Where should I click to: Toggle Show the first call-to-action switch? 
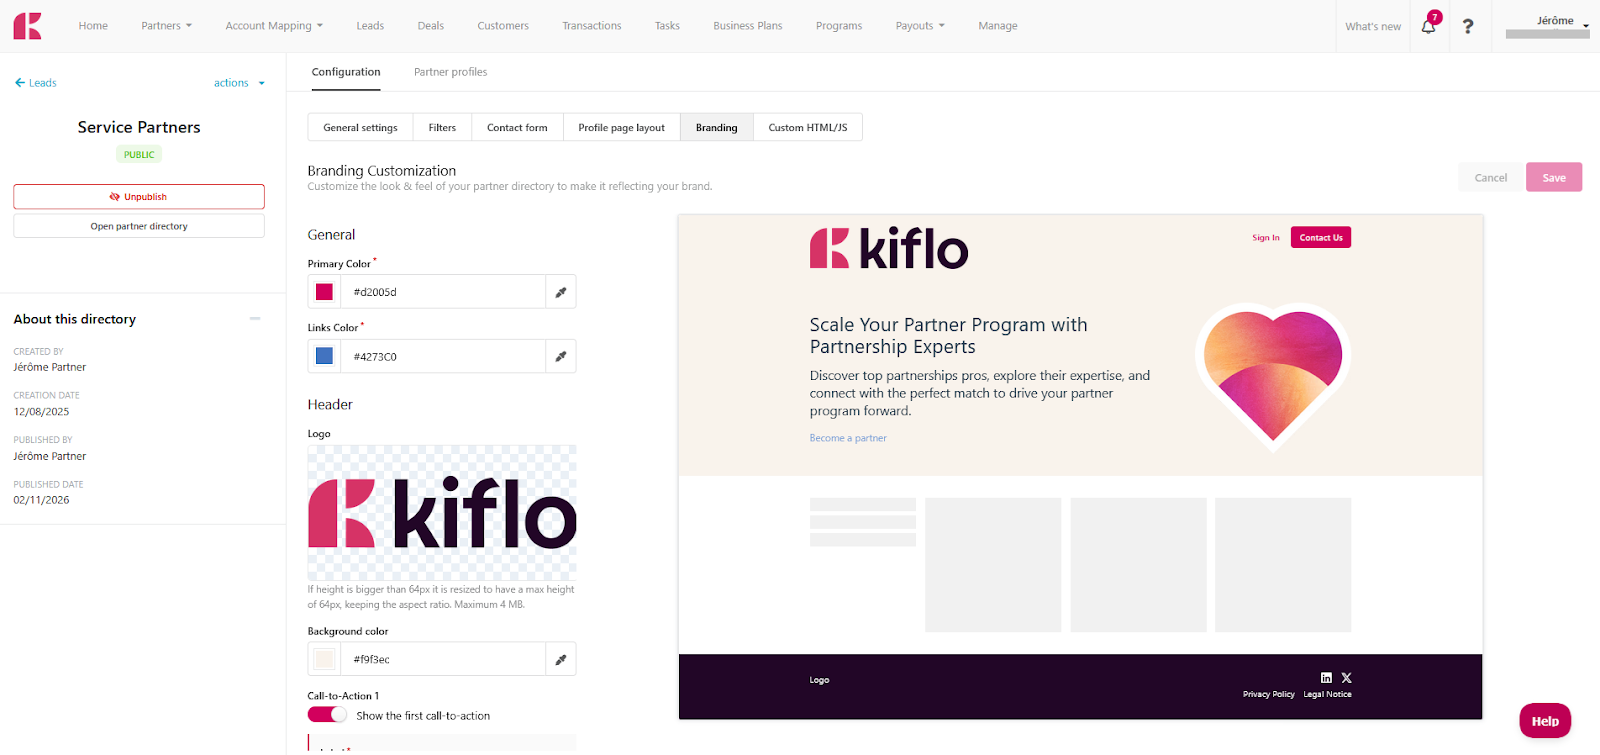point(327,715)
